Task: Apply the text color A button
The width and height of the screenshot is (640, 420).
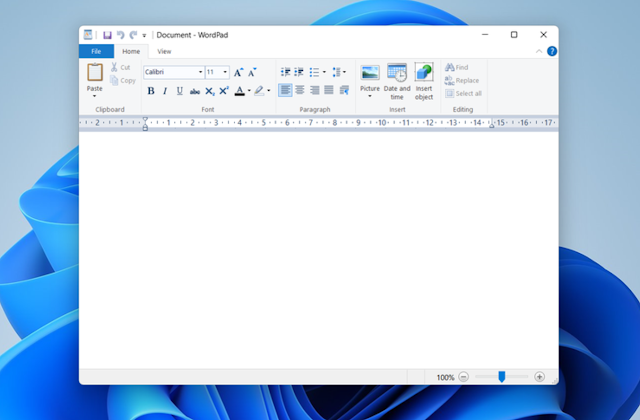Action: coord(240,91)
